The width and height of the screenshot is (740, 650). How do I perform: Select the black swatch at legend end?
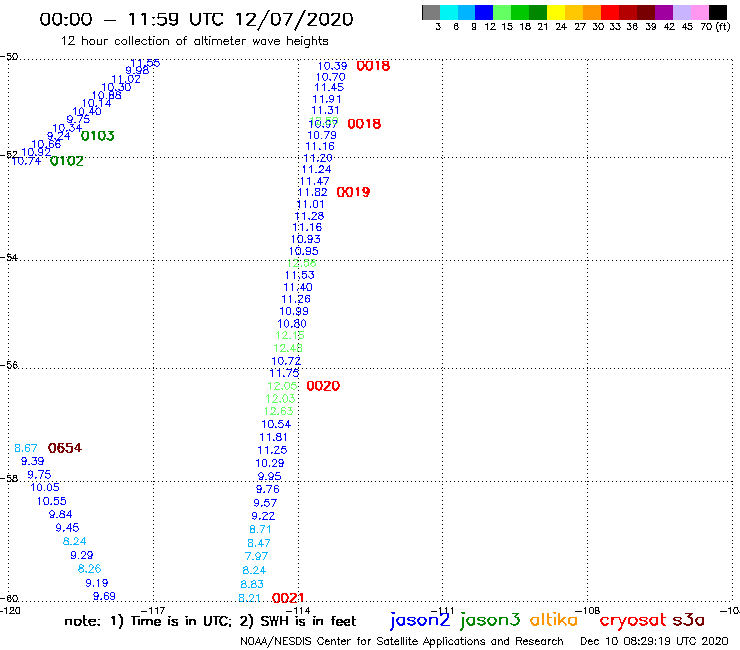click(718, 12)
